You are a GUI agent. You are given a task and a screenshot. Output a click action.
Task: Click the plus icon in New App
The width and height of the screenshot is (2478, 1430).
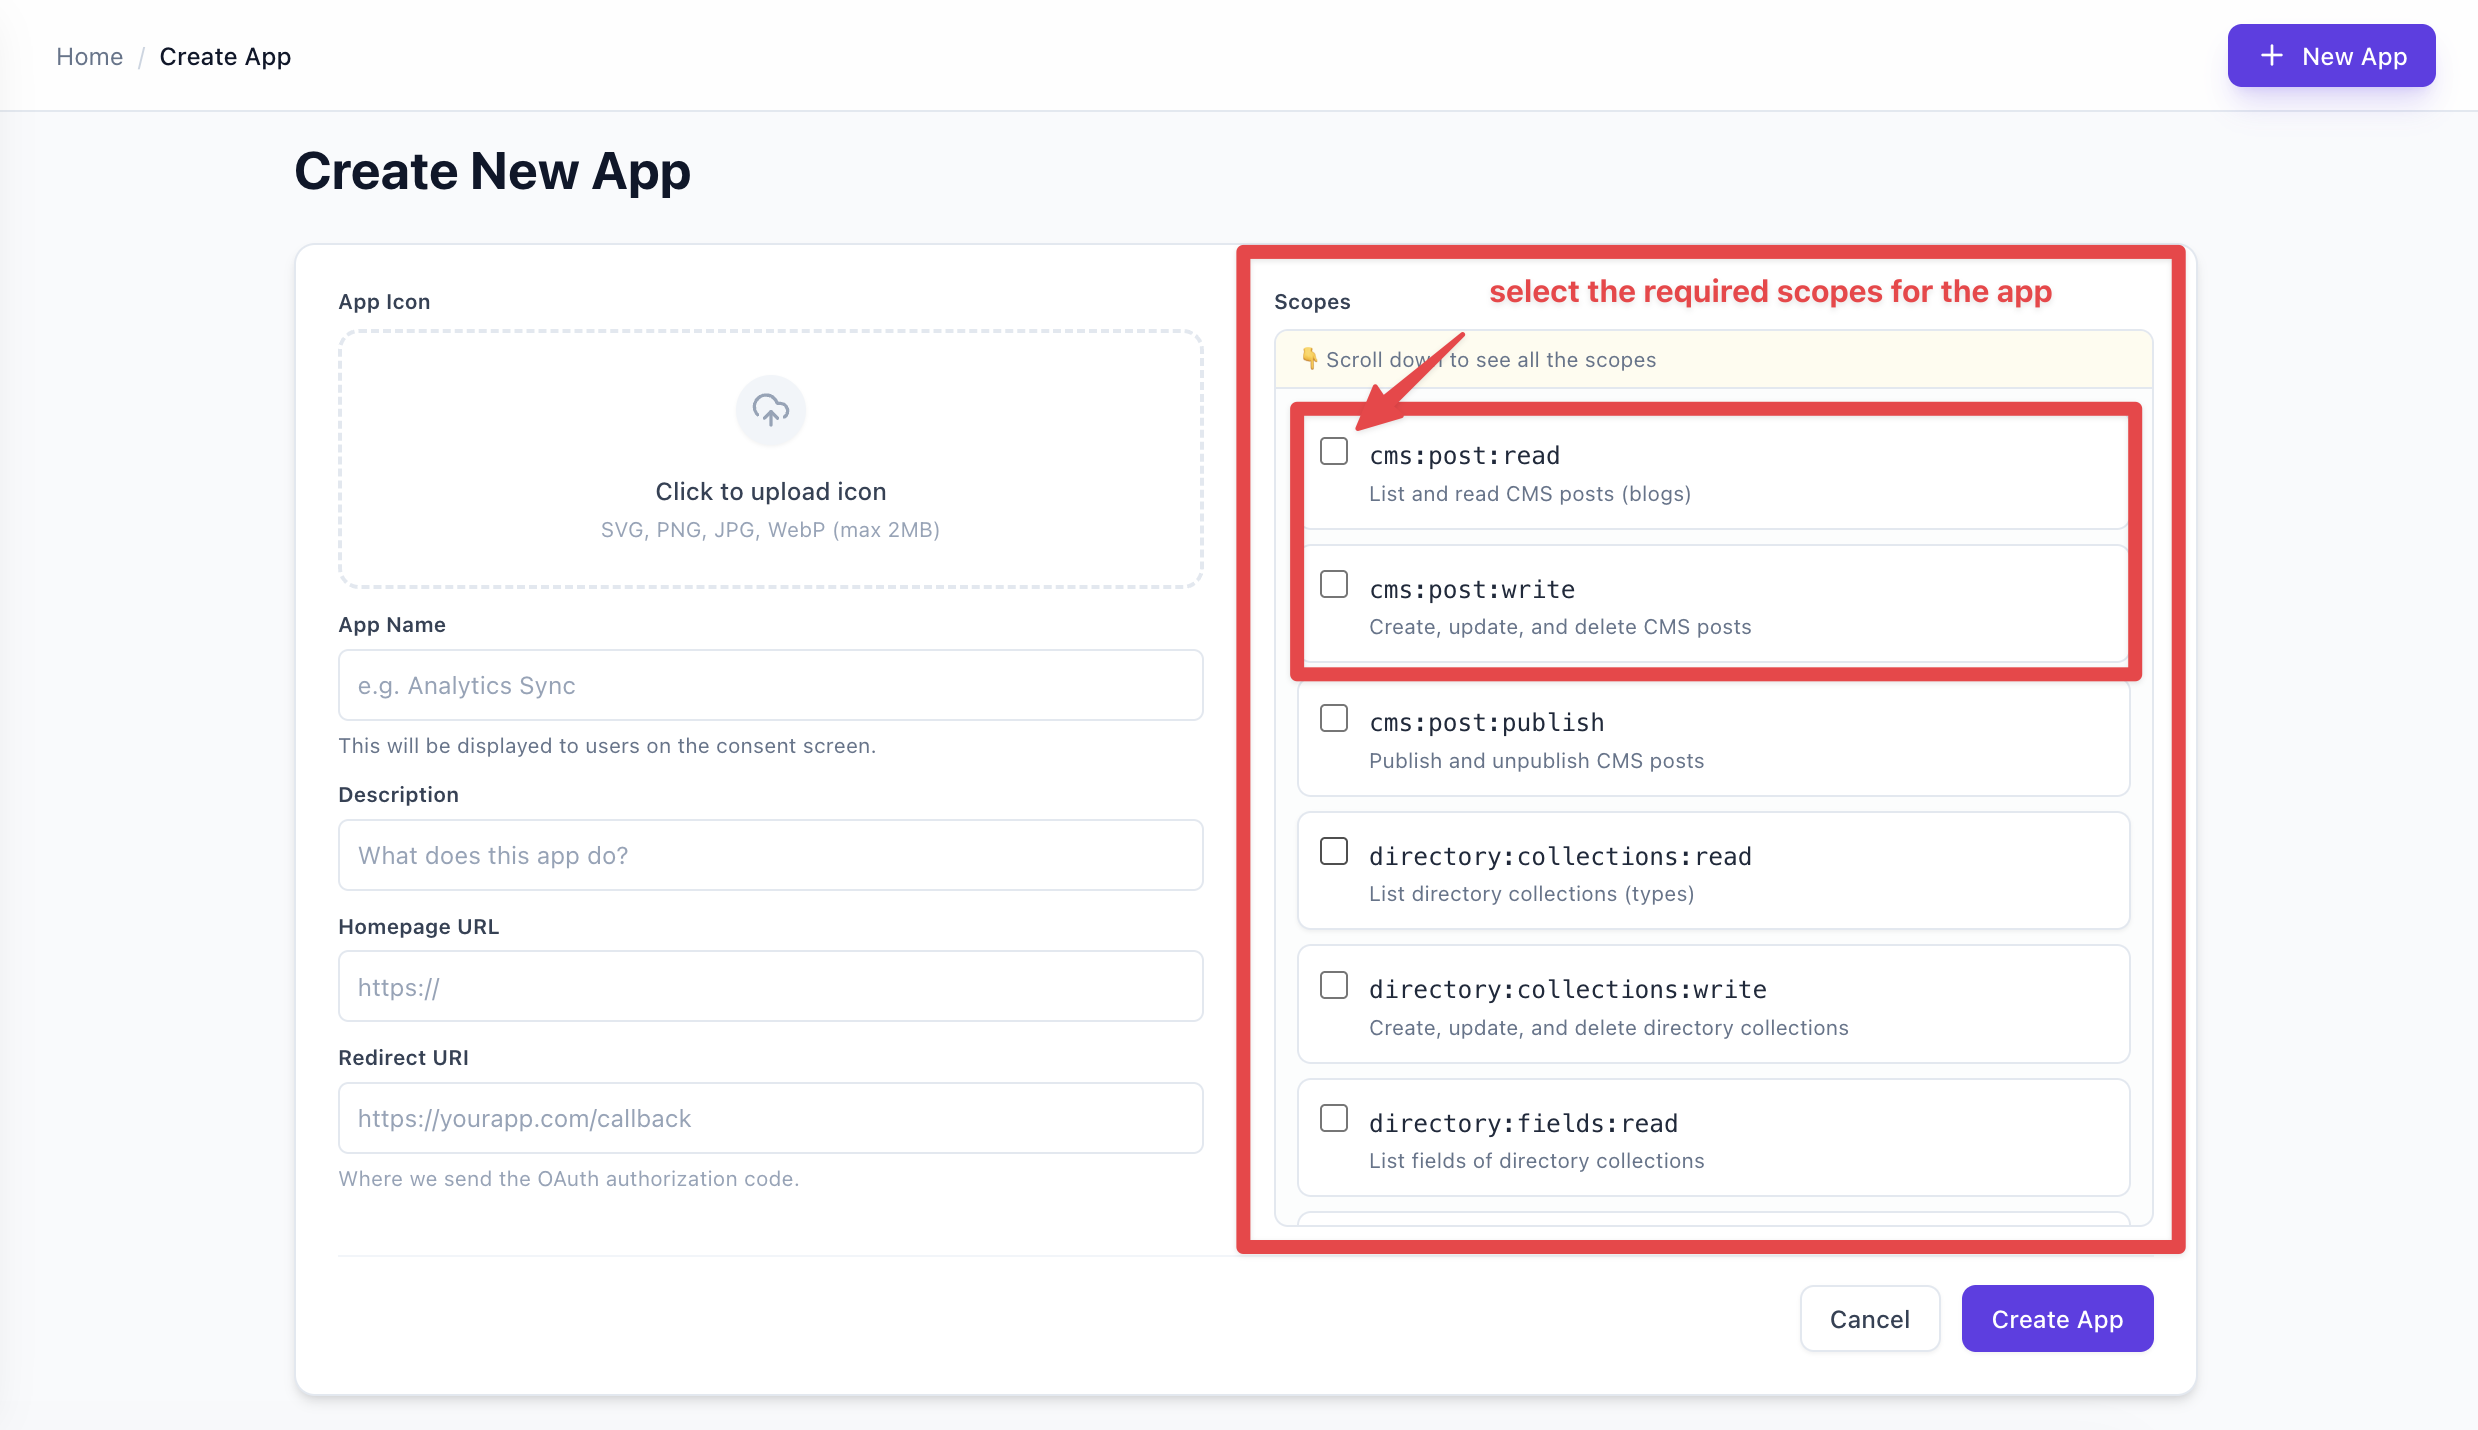pos(2271,56)
